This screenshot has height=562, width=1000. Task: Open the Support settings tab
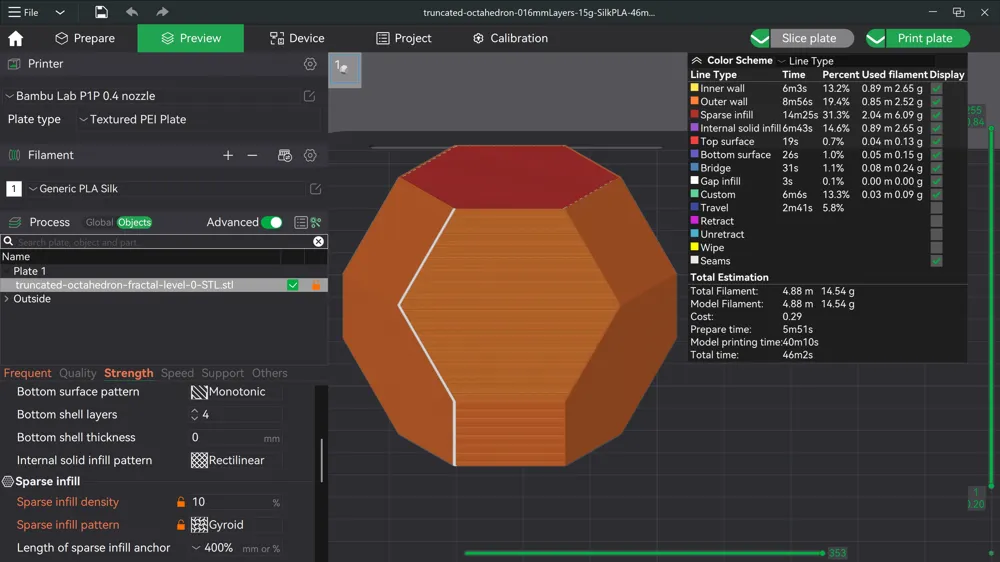point(223,373)
